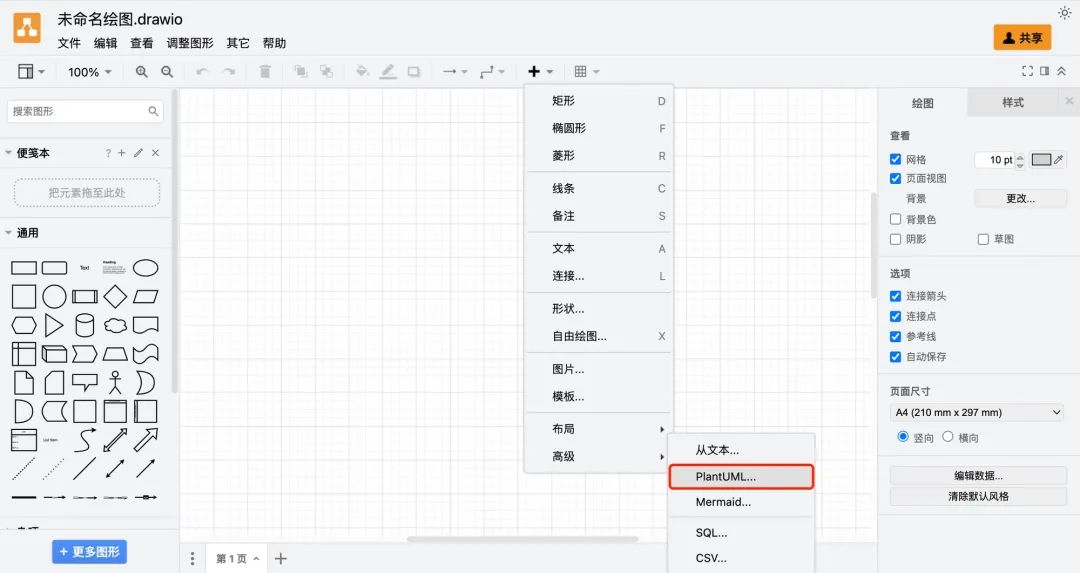Click the search magnifier in shape search
The width and height of the screenshot is (1080, 573).
click(x=153, y=111)
